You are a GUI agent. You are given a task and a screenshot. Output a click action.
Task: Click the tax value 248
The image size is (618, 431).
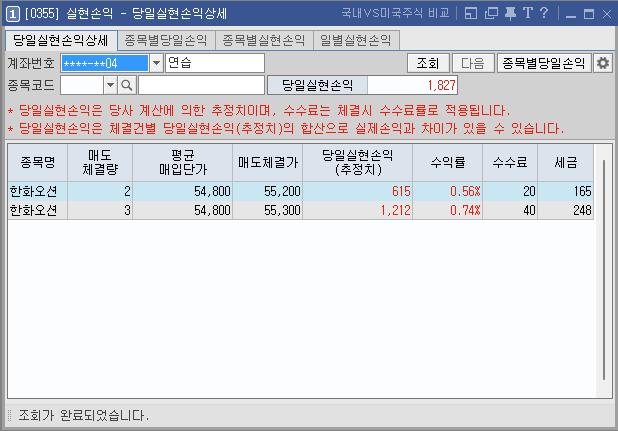point(582,210)
